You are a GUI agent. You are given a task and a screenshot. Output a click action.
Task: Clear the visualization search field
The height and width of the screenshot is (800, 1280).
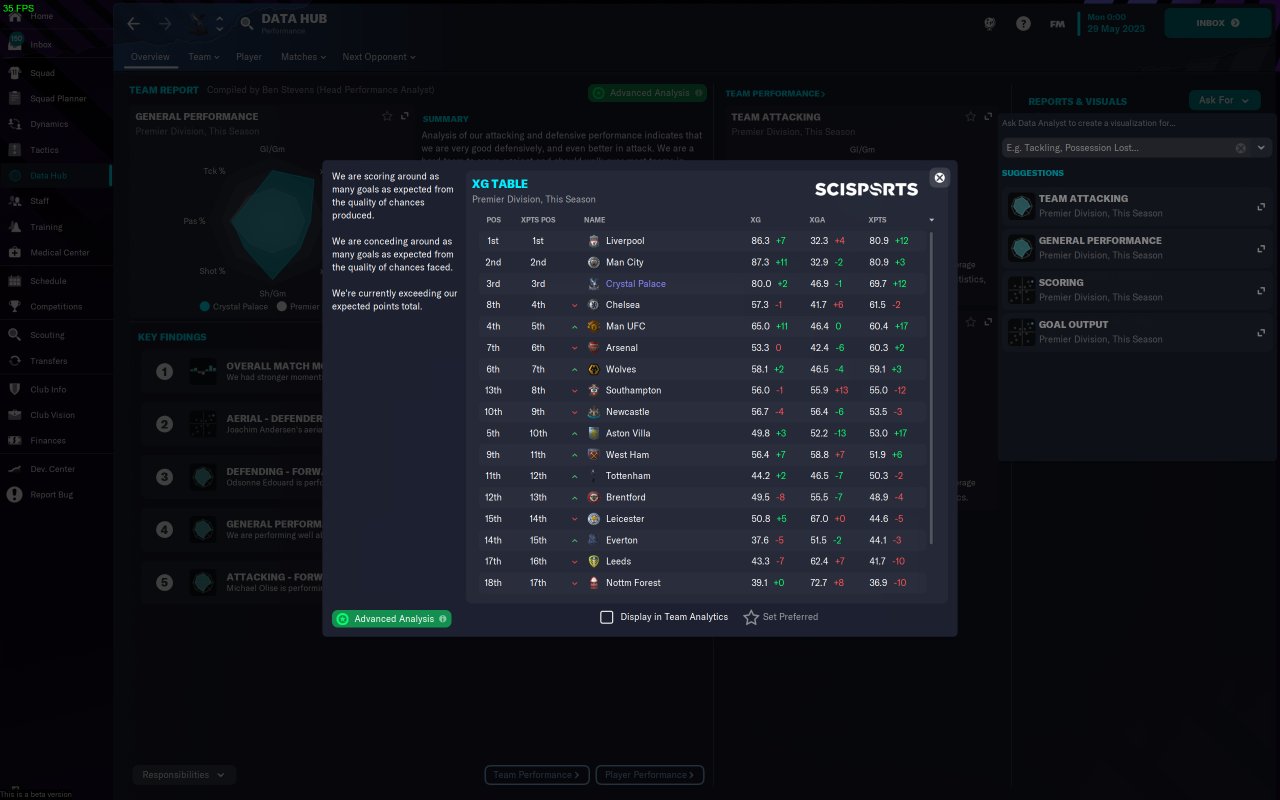click(1241, 148)
